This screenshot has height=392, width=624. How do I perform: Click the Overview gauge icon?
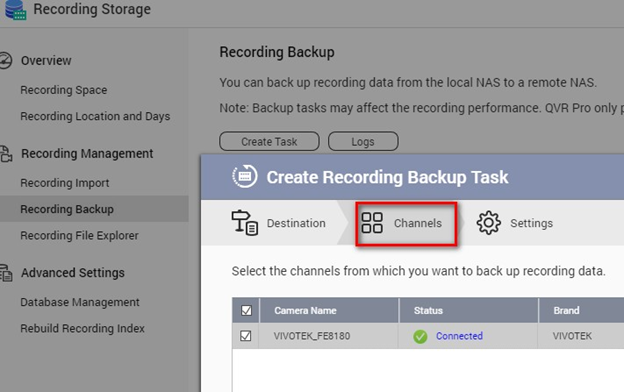pos(6,60)
